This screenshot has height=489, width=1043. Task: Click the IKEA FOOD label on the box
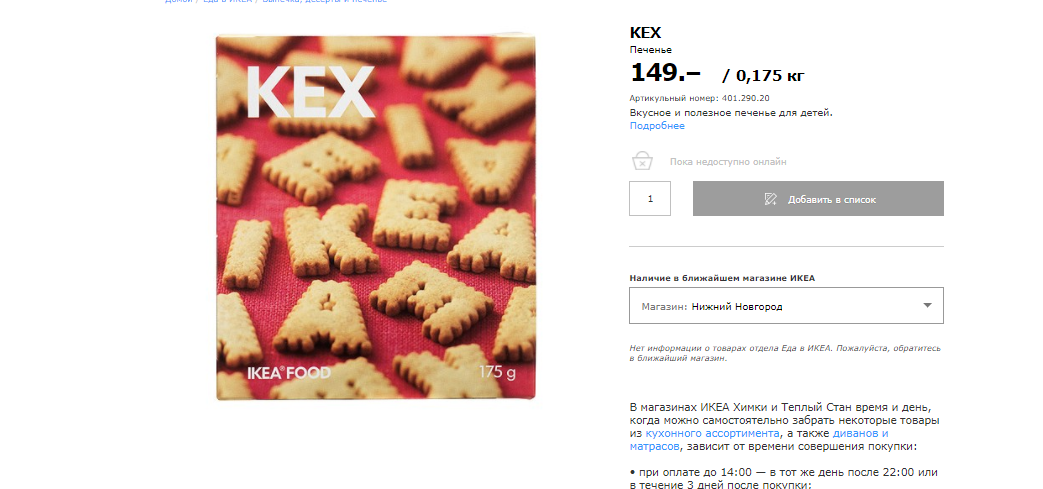click(x=288, y=373)
